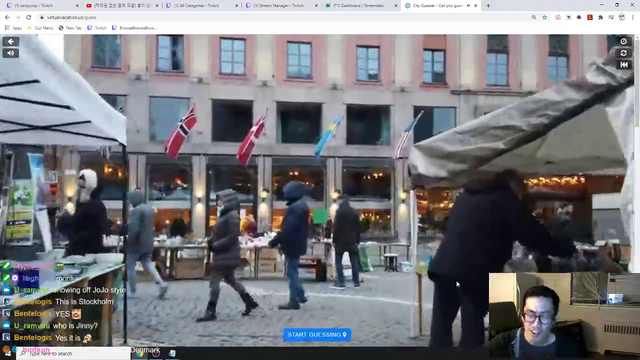Image resolution: width=640 pixels, height=360 pixels.
Task: Click the notepad-like icon in the taskbar
Action: (x=172, y=353)
